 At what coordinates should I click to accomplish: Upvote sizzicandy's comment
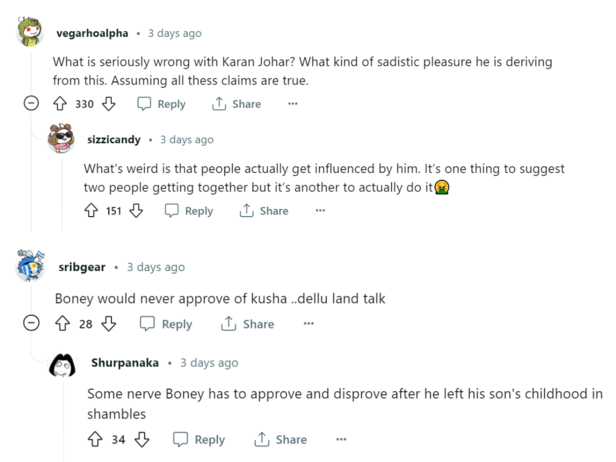tap(91, 211)
